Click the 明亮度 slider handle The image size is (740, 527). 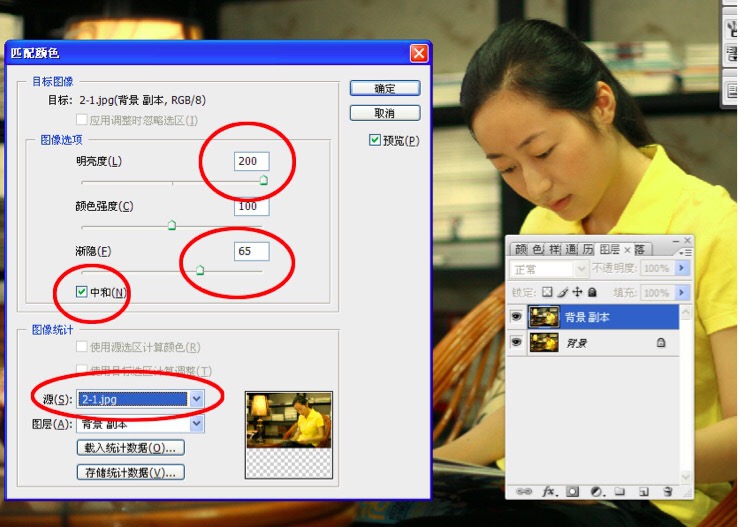(x=263, y=181)
